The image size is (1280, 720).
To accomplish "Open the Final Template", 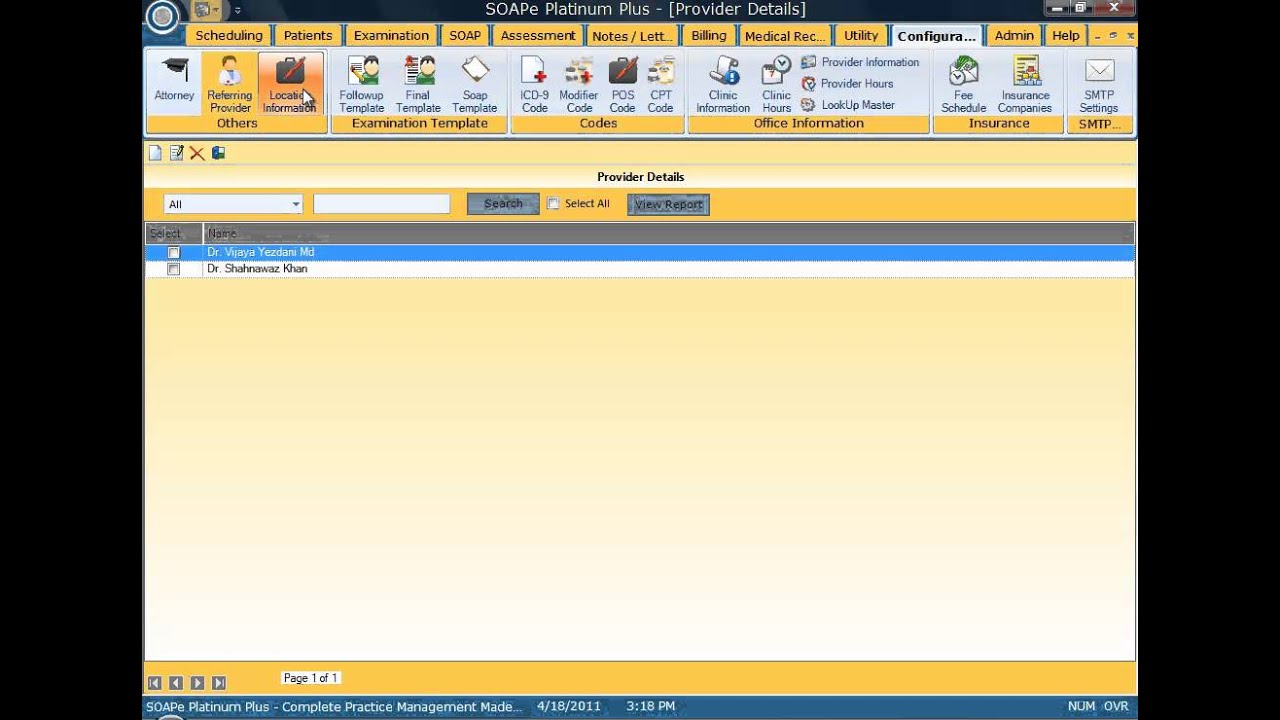I will tap(418, 84).
